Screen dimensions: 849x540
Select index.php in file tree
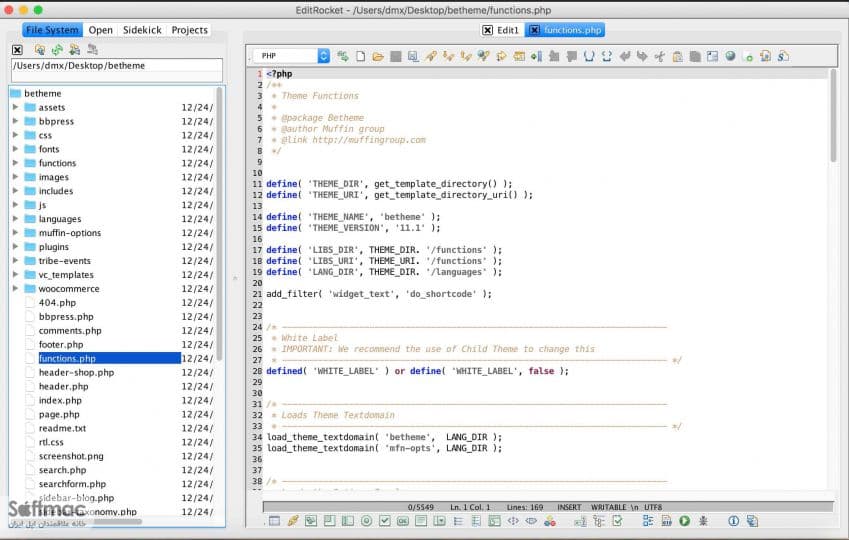click(x=60, y=400)
